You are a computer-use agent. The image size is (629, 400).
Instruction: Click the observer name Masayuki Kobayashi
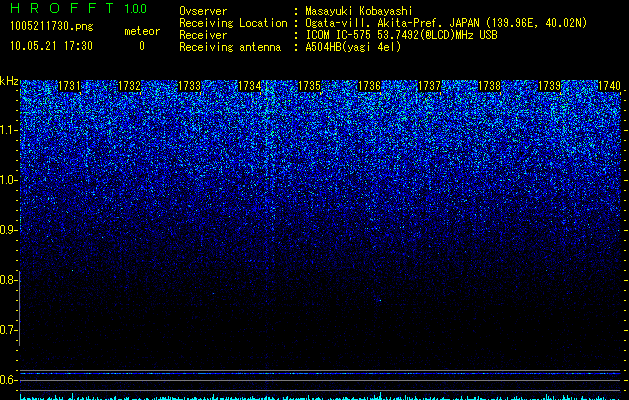(359, 11)
